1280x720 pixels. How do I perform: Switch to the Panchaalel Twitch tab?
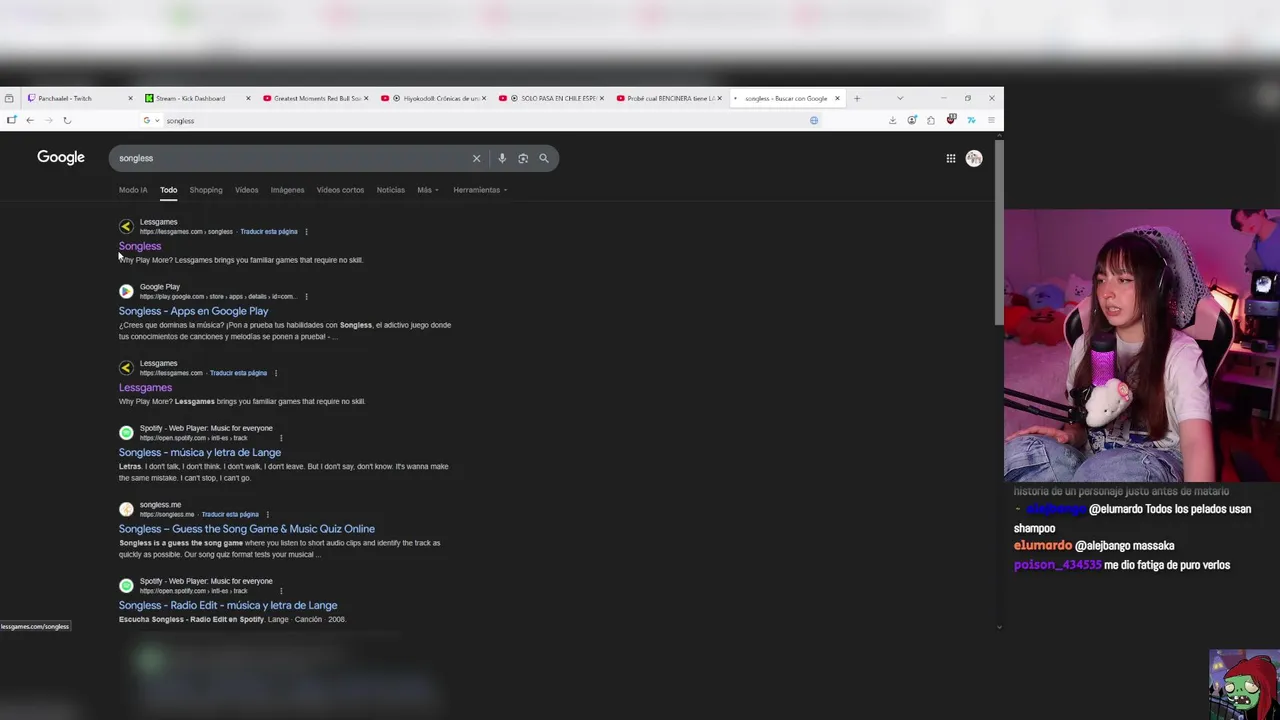click(78, 98)
